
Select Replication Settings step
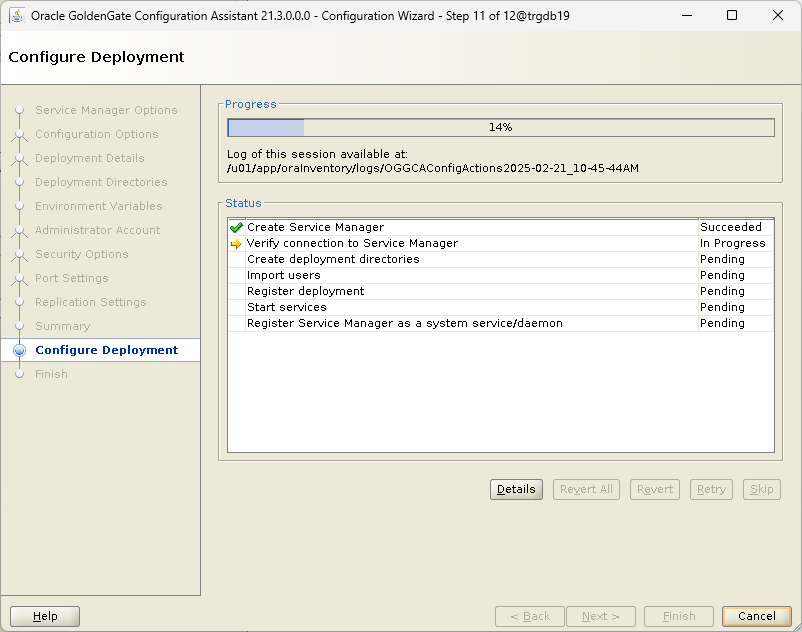point(91,303)
